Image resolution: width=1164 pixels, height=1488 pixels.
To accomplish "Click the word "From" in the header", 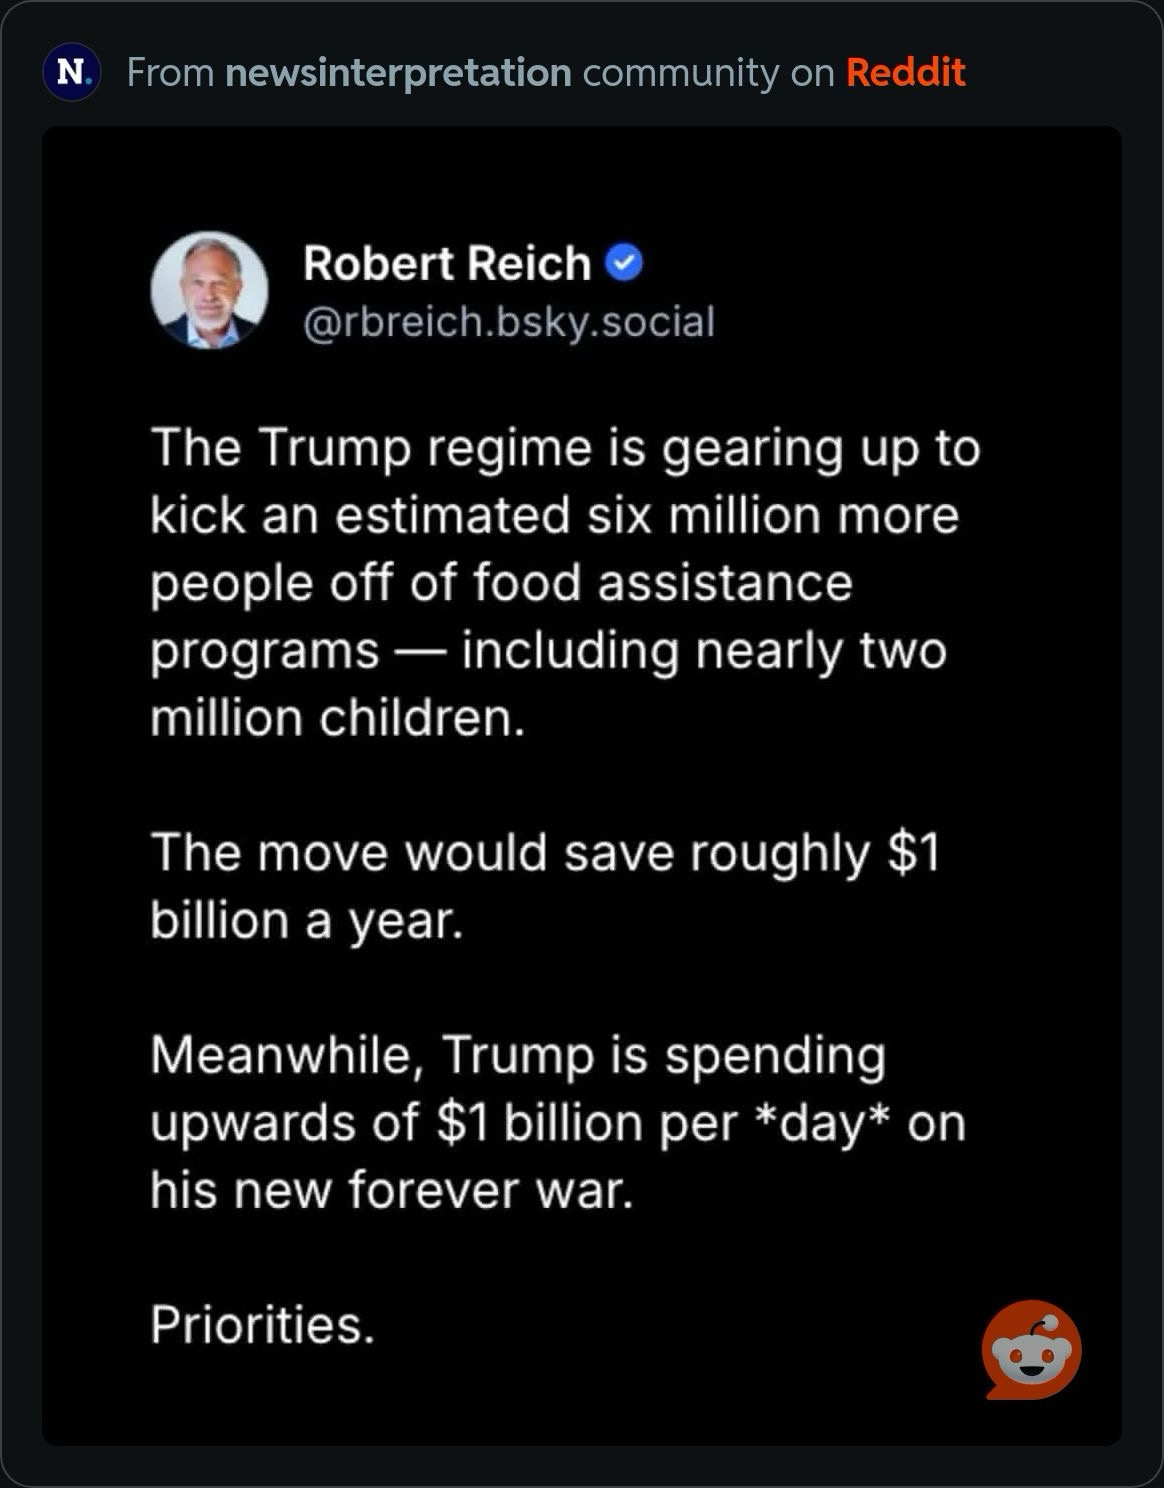I will (x=170, y=72).
